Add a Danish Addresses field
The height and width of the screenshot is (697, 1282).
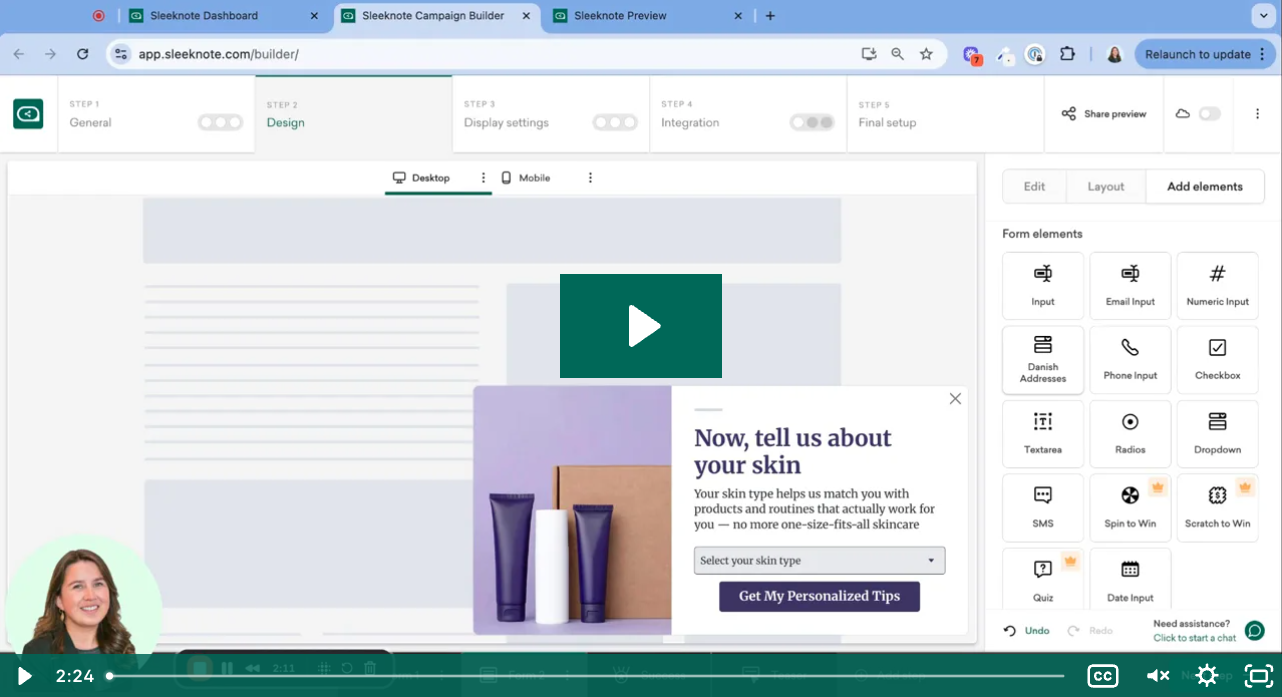coord(1043,359)
